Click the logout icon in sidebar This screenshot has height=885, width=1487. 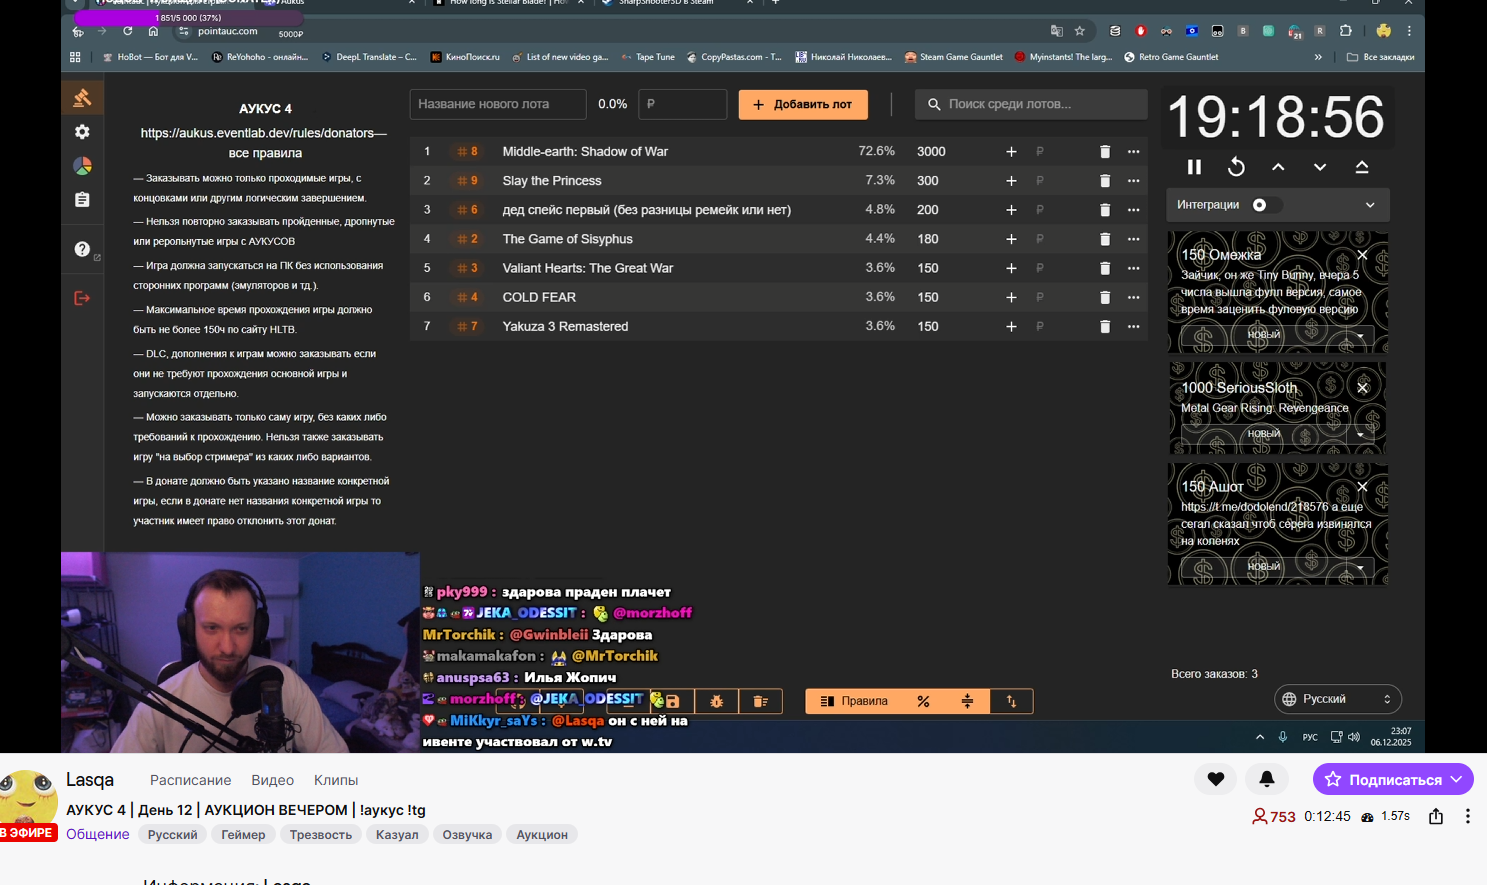[82, 298]
